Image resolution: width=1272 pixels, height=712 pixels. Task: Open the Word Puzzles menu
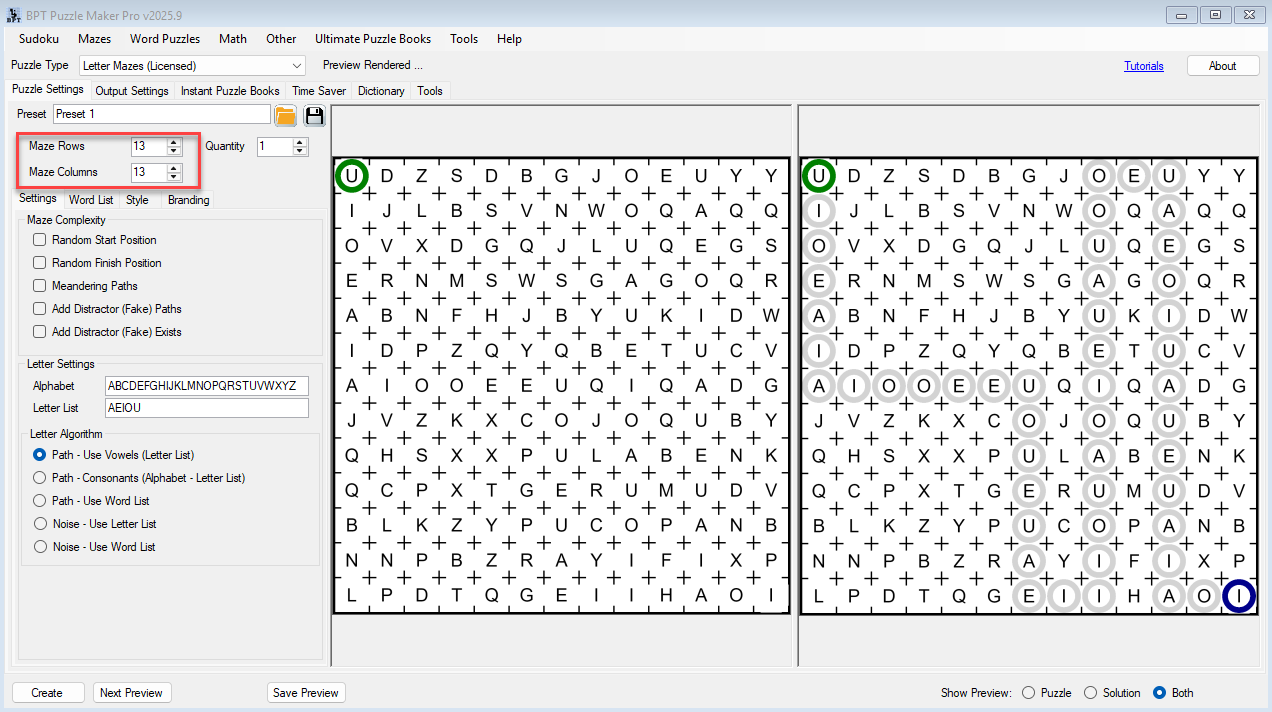click(x=165, y=39)
